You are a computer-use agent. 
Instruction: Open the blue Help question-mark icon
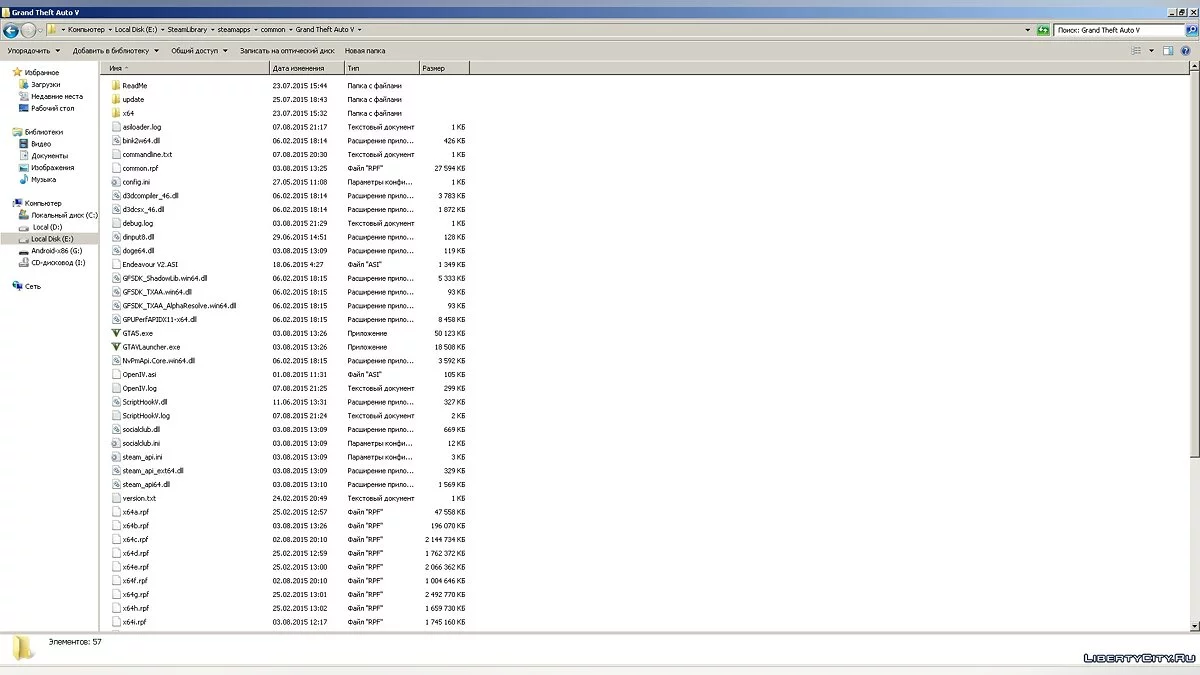(1186, 50)
